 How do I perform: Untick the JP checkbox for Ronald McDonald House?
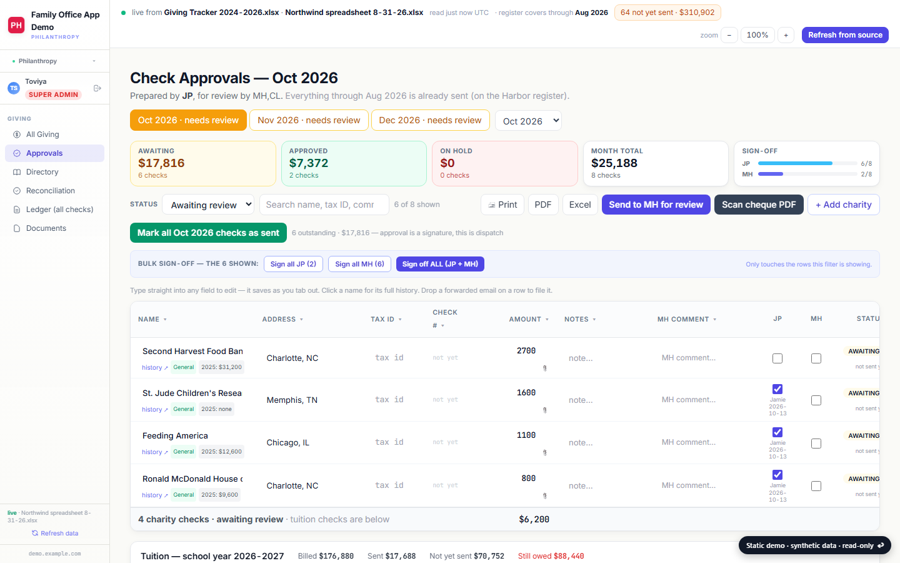tap(777, 475)
